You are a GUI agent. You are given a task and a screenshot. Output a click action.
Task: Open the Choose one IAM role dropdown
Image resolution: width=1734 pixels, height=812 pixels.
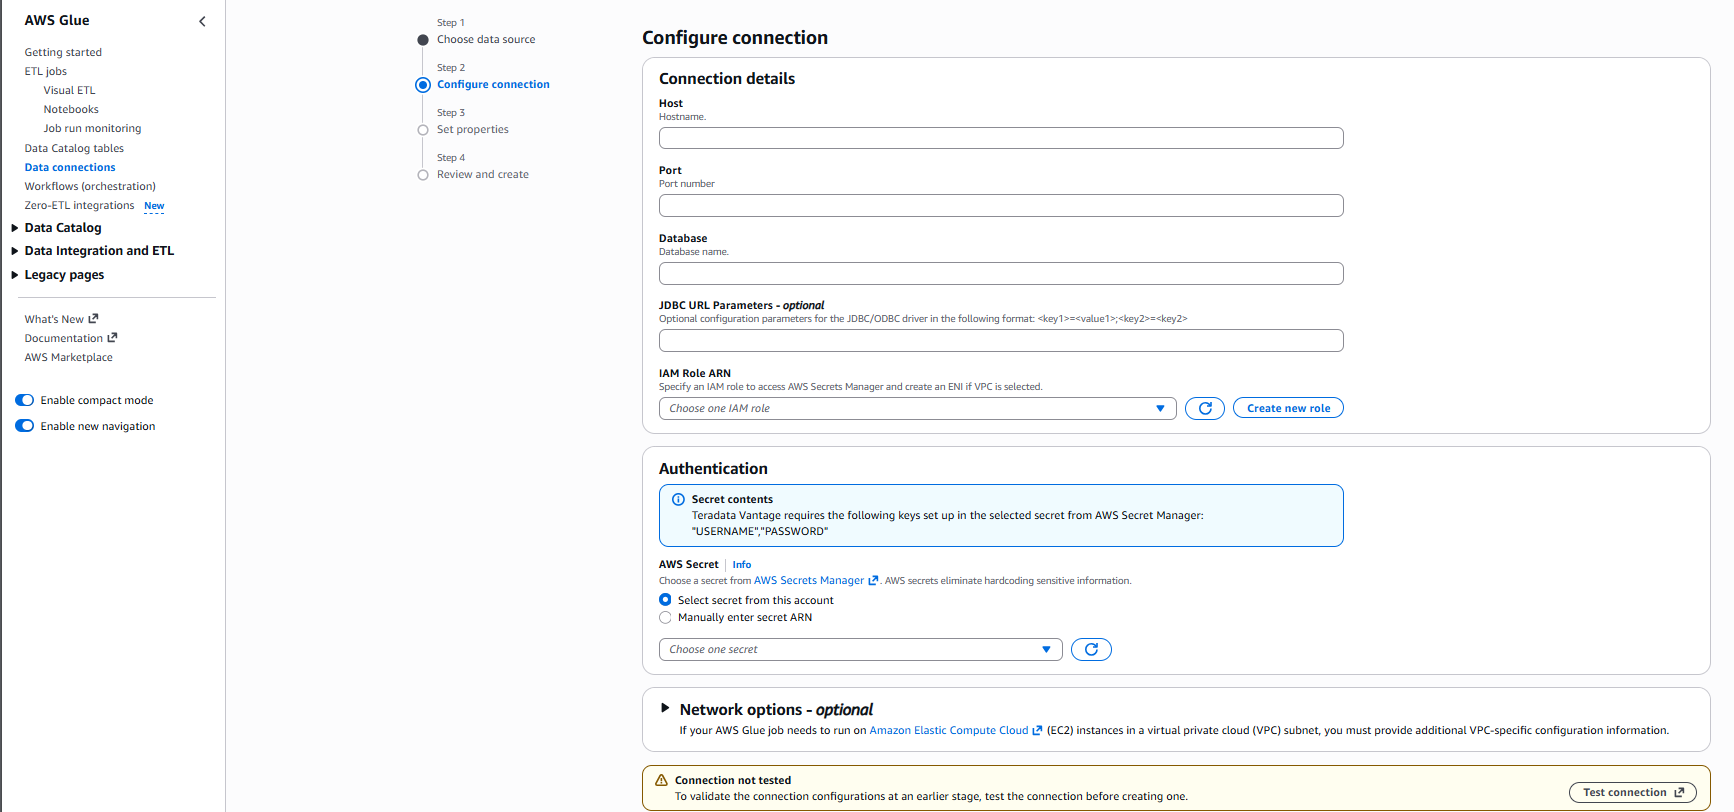(x=917, y=408)
